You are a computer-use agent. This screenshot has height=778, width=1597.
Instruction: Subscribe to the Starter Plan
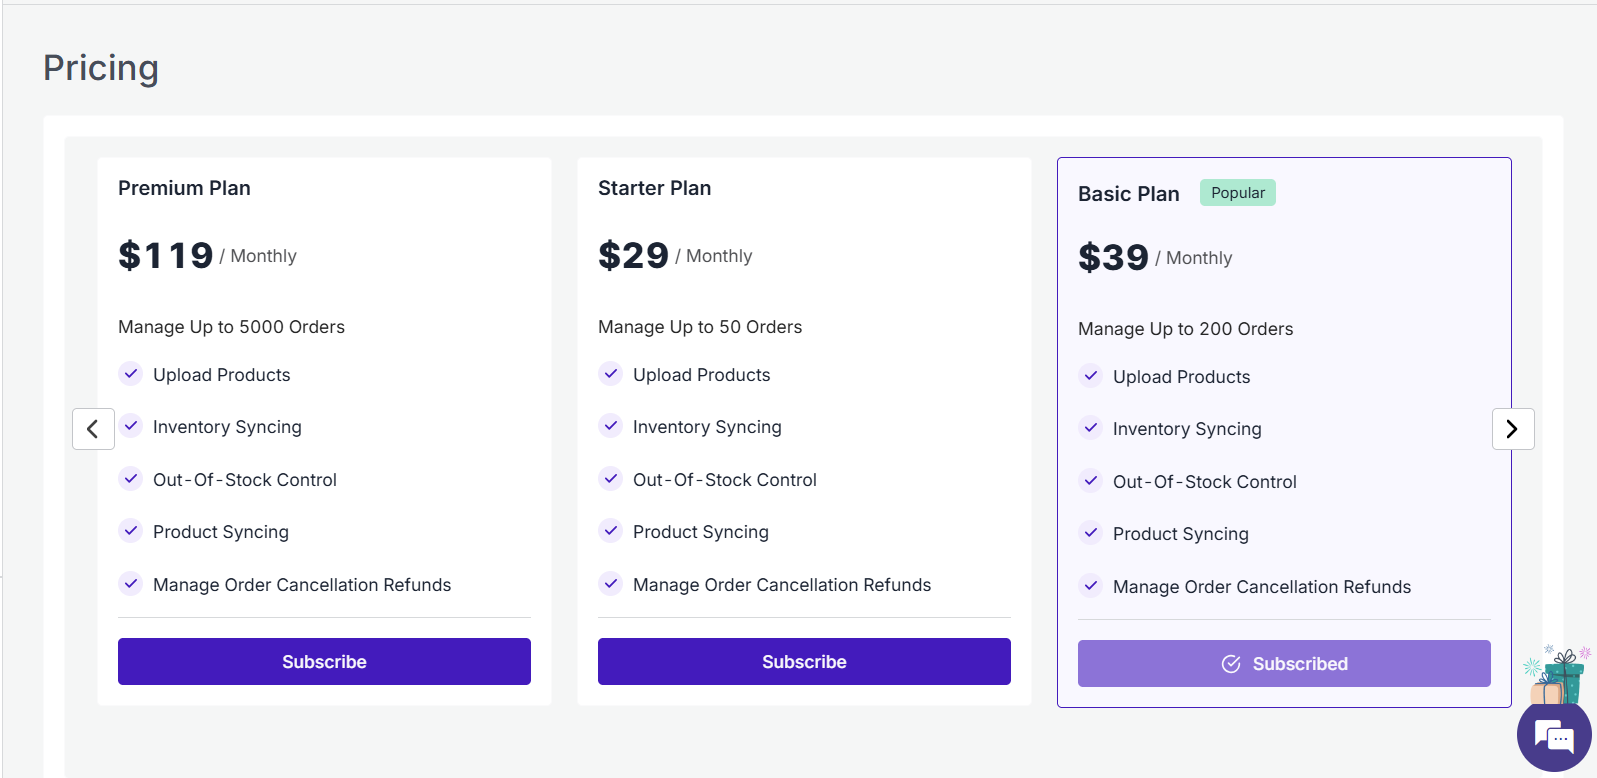[x=804, y=662]
